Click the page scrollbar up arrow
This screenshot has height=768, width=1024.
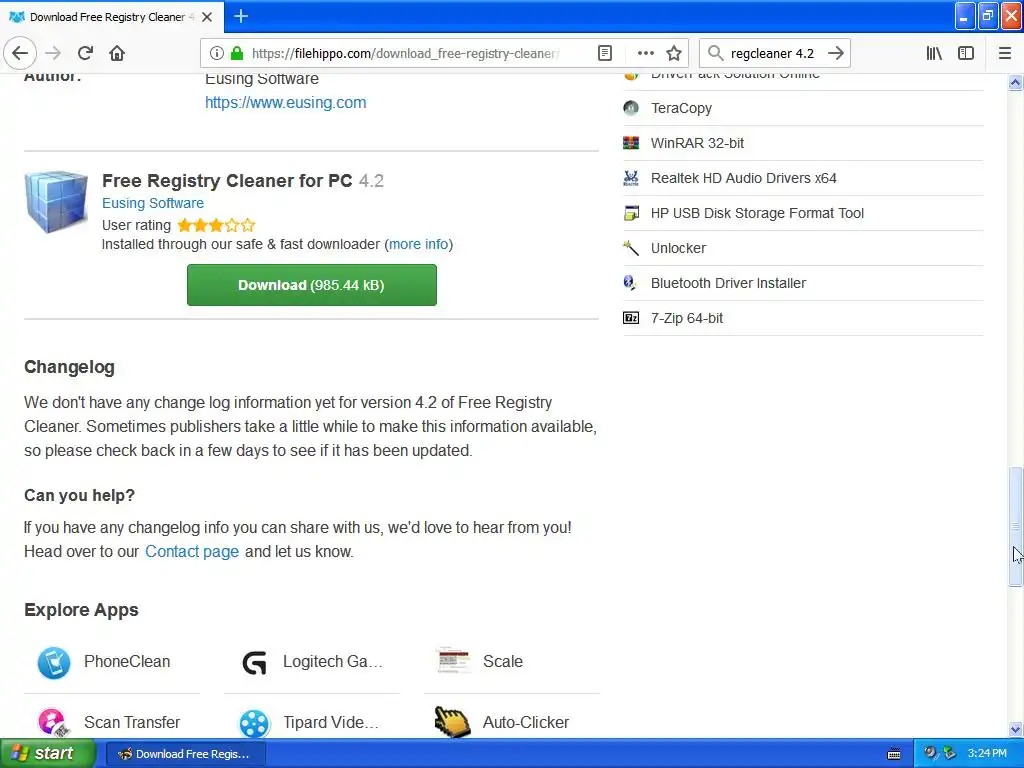(x=1015, y=82)
